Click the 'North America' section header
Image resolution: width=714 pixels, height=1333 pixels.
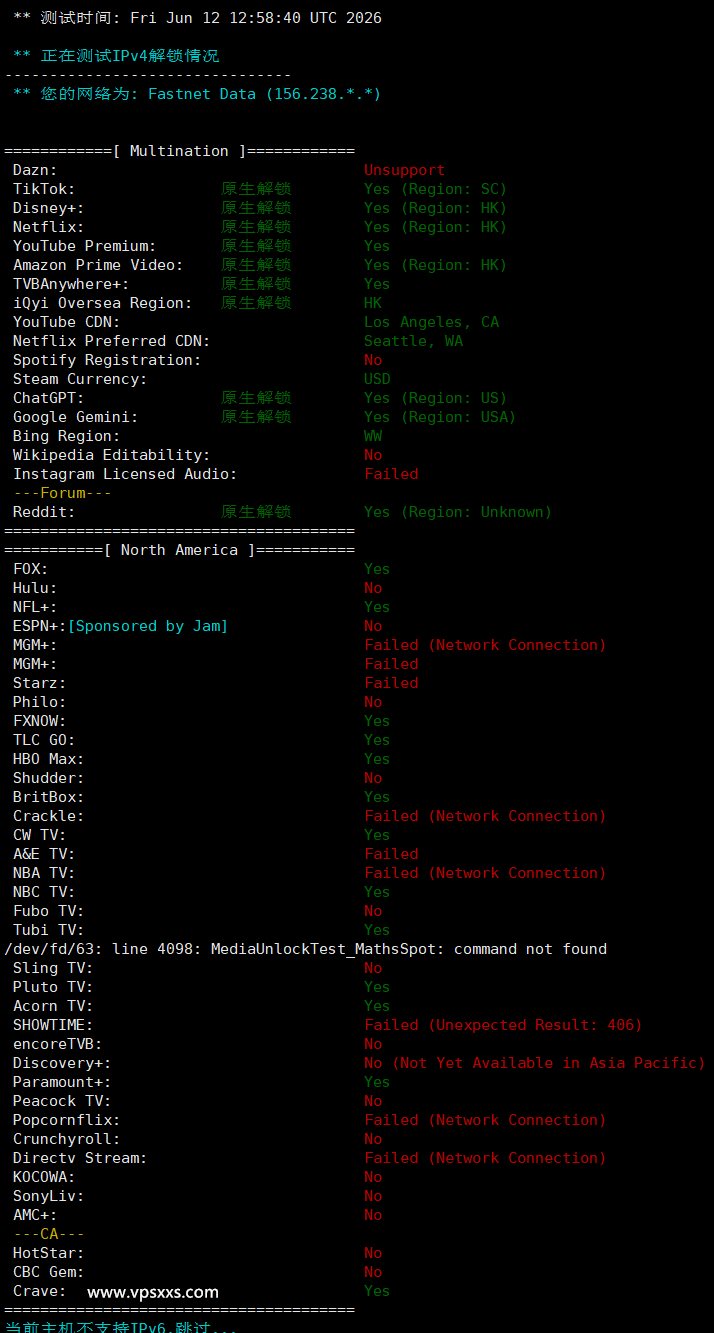click(x=179, y=550)
